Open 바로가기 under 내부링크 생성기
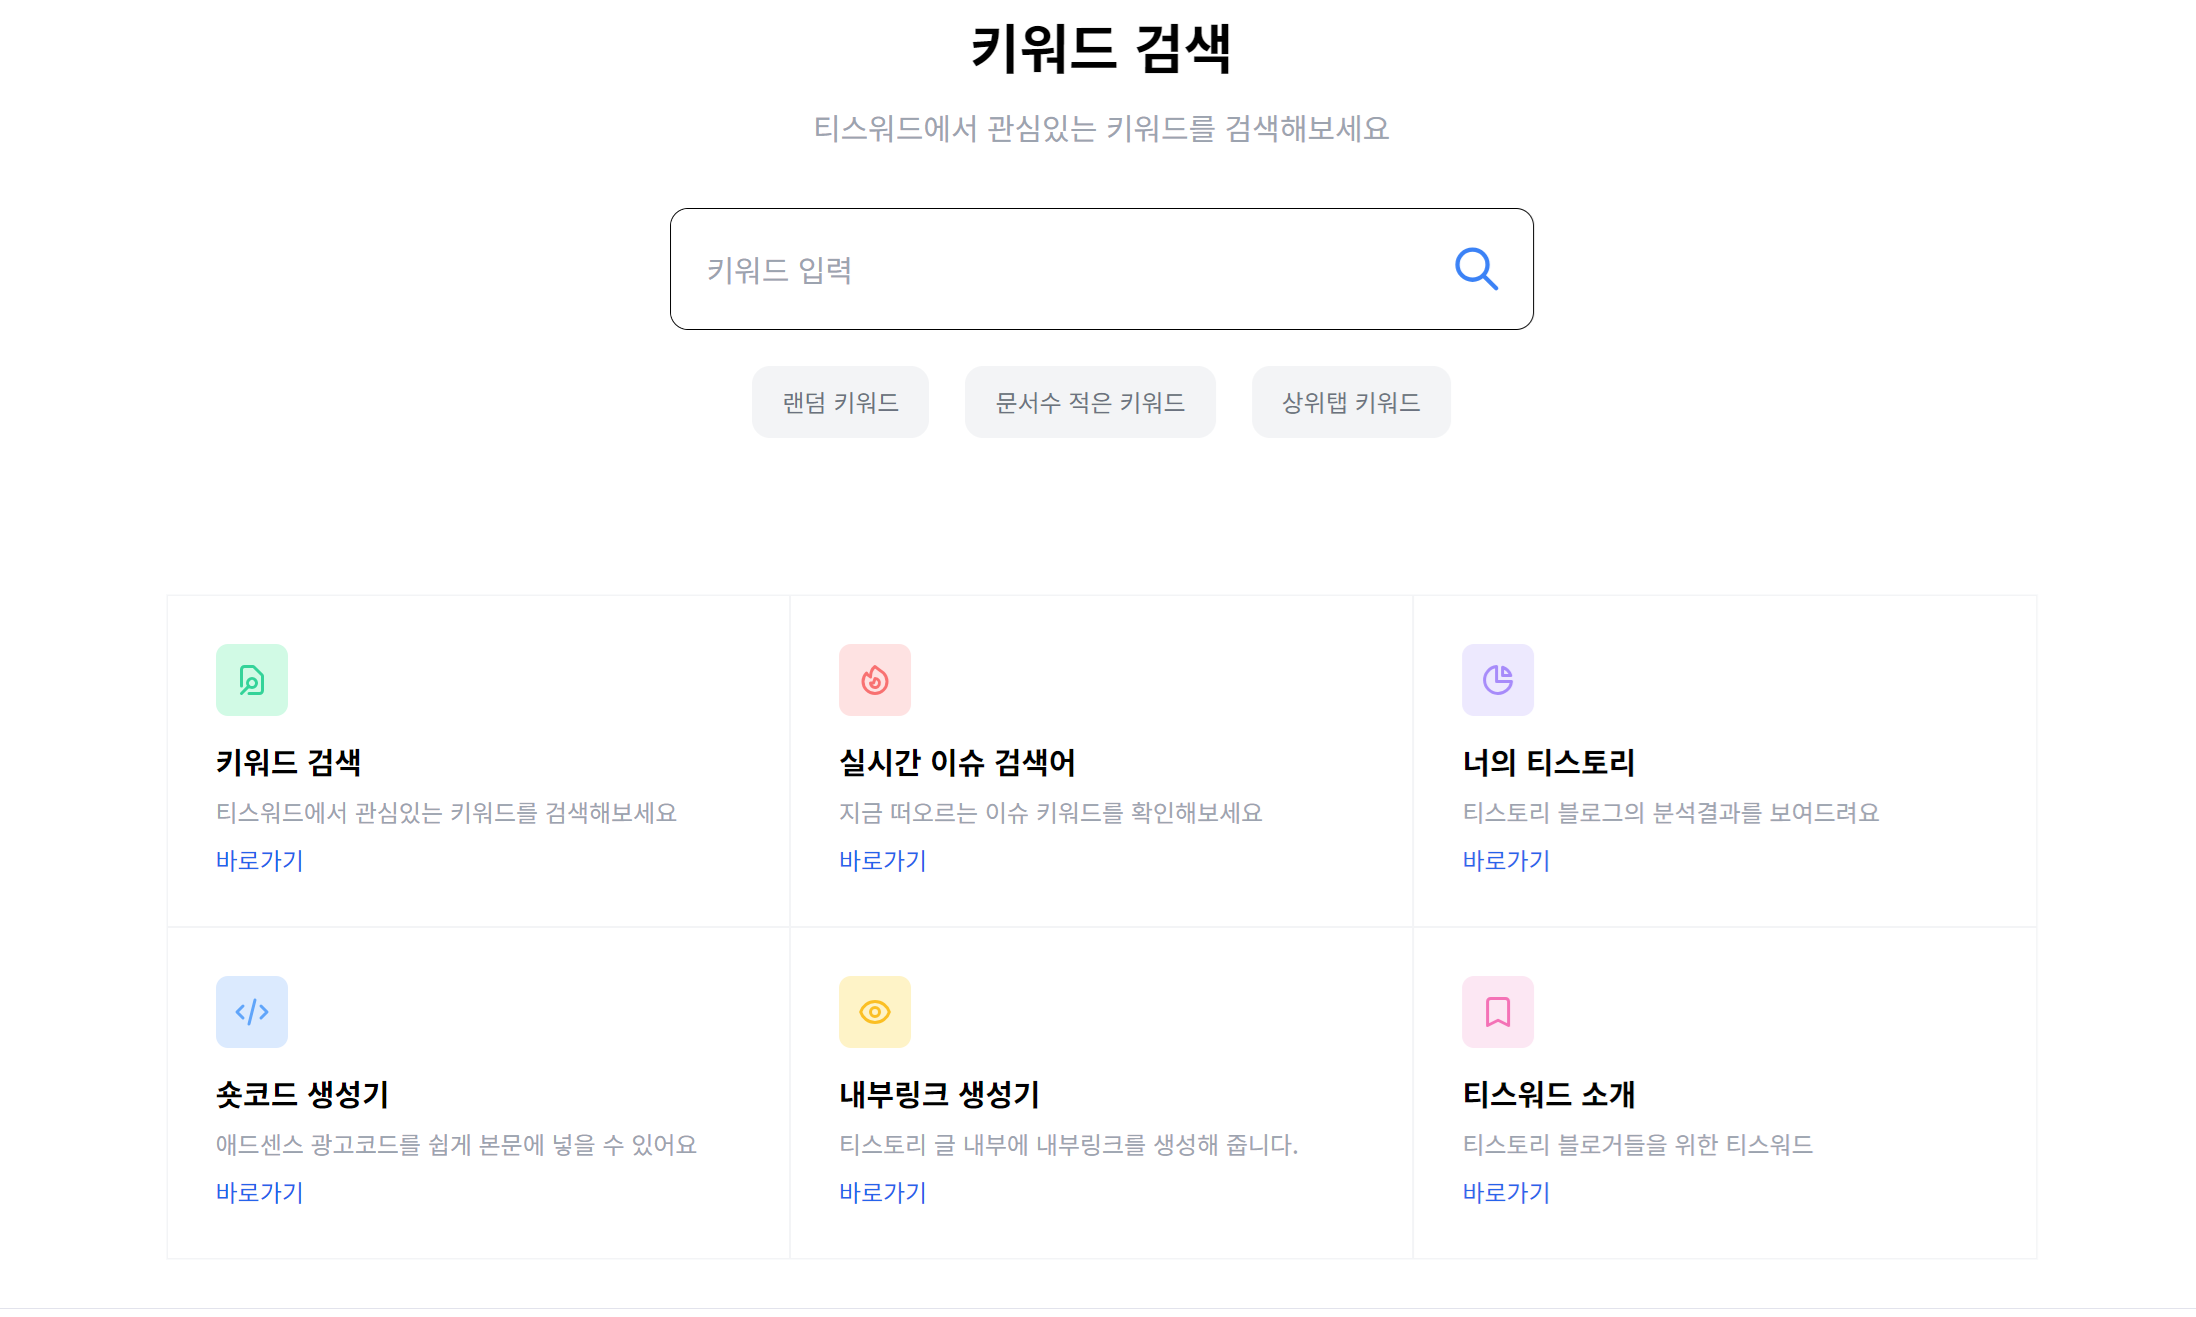 [x=882, y=1192]
